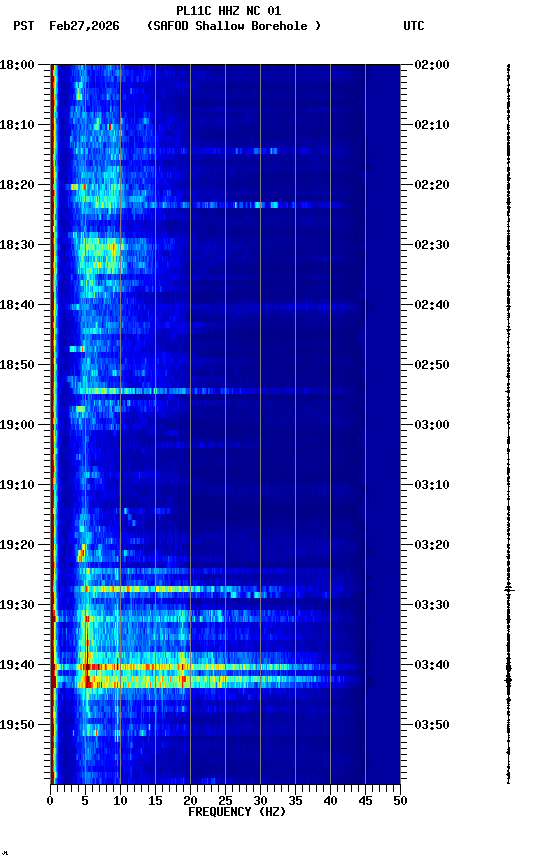Click the 03:40 UTC time label
This screenshot has width=552, height=864.
click(432, 665)
